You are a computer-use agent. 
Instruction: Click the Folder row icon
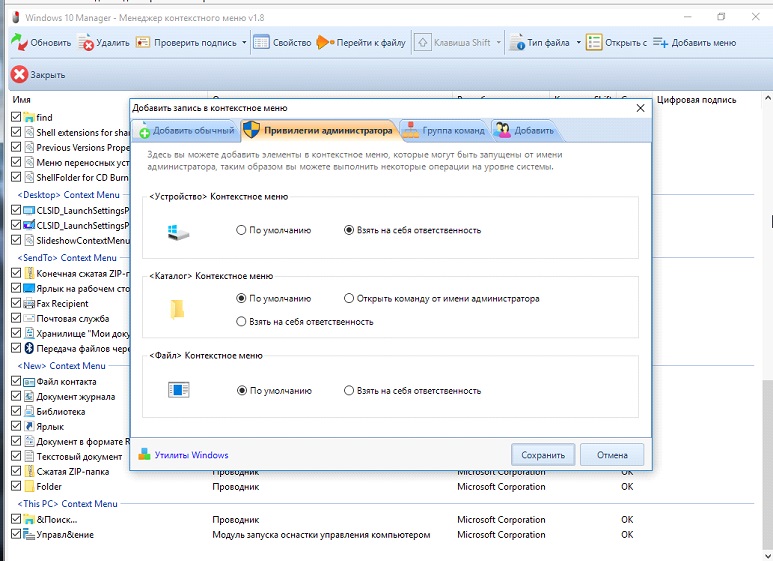click(29, 487)
